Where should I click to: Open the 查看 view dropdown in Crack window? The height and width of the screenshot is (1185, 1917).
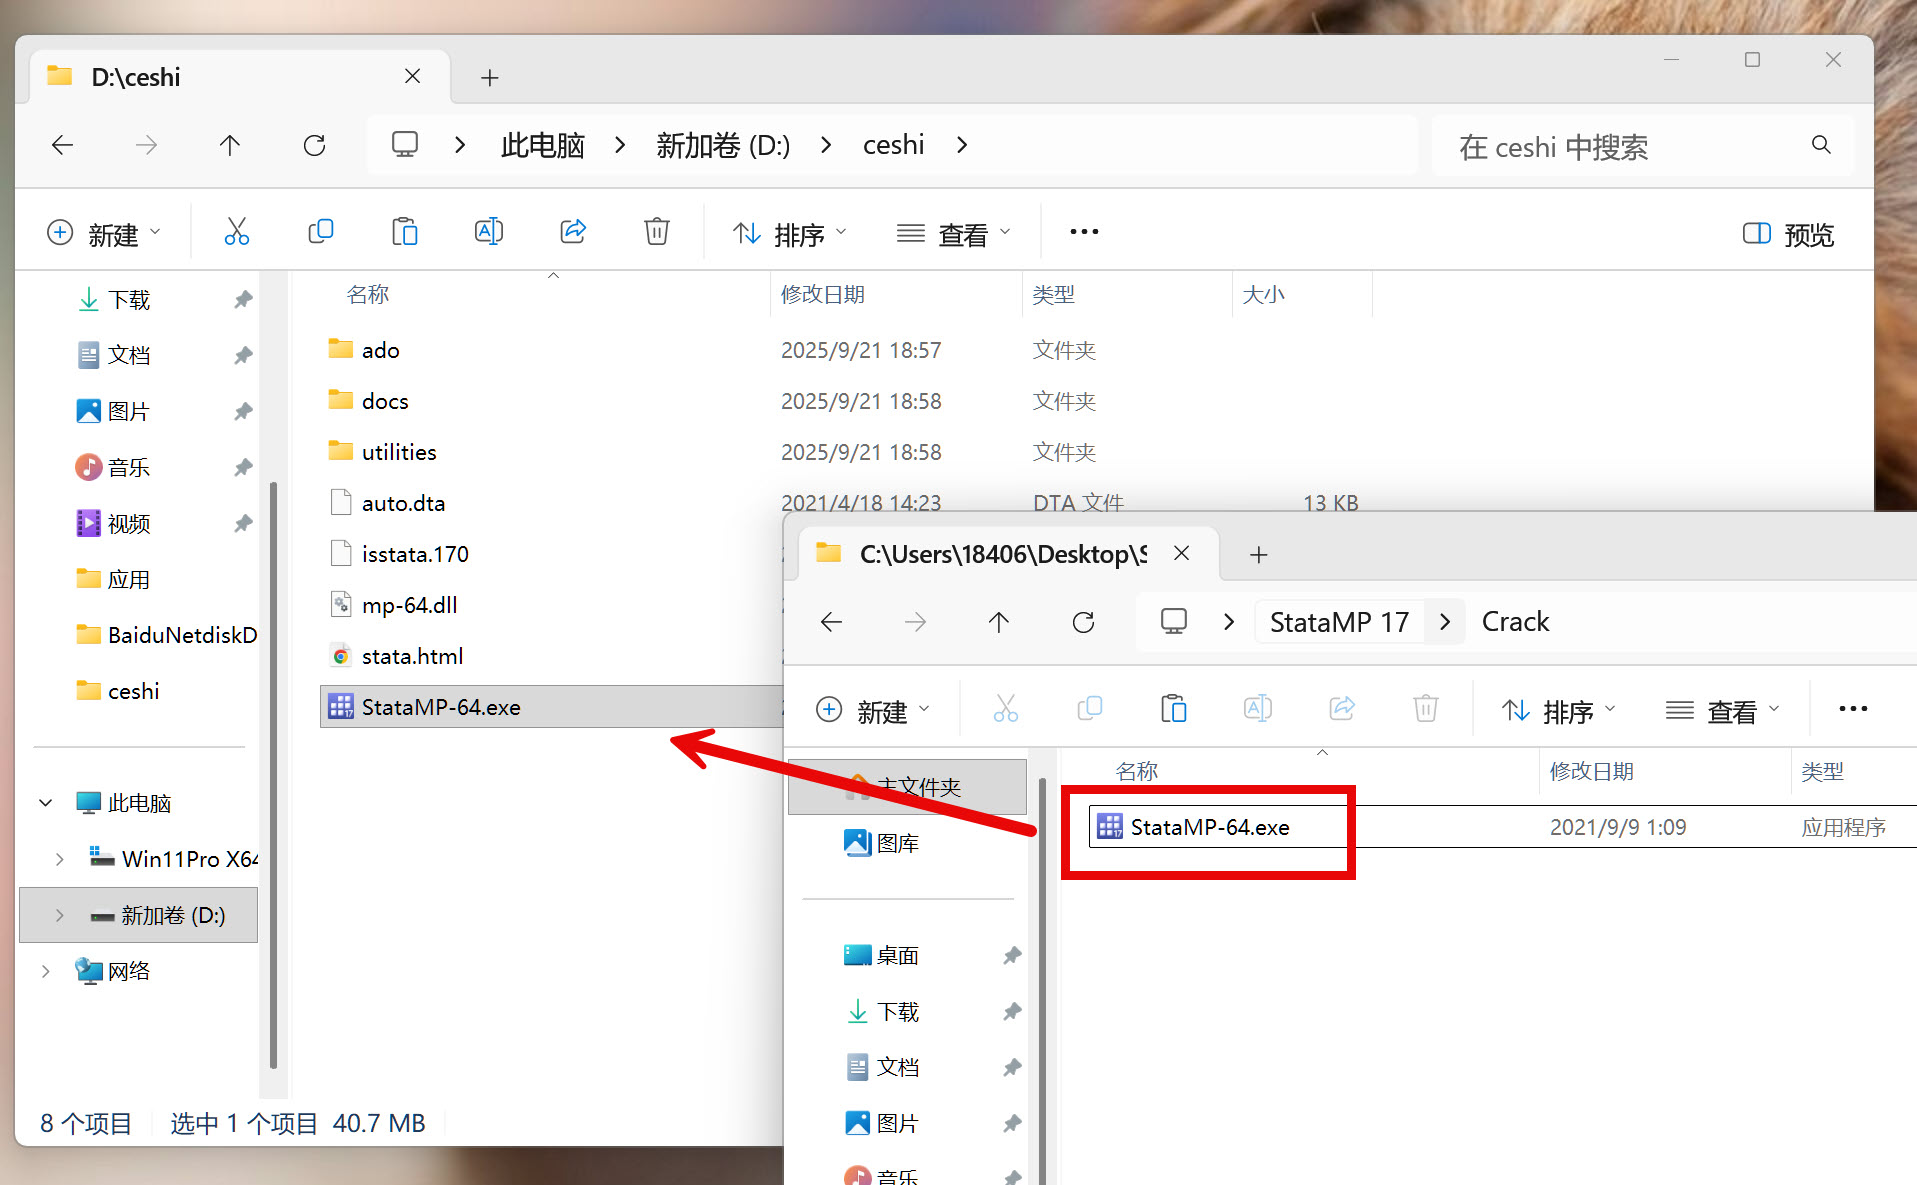coord(1722,711)
